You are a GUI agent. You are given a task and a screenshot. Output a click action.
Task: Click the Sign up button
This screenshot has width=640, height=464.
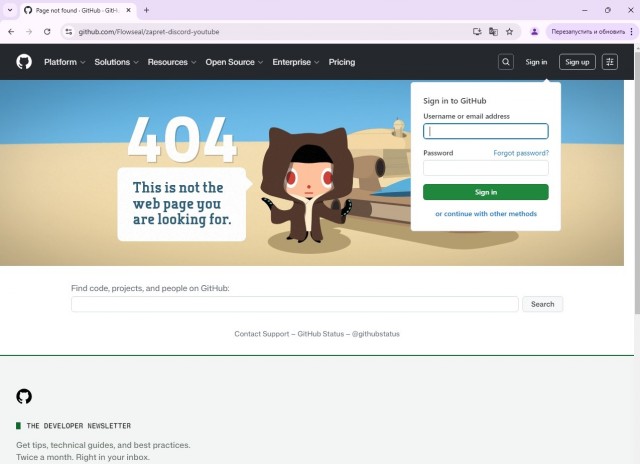click(x=577, y=62)
